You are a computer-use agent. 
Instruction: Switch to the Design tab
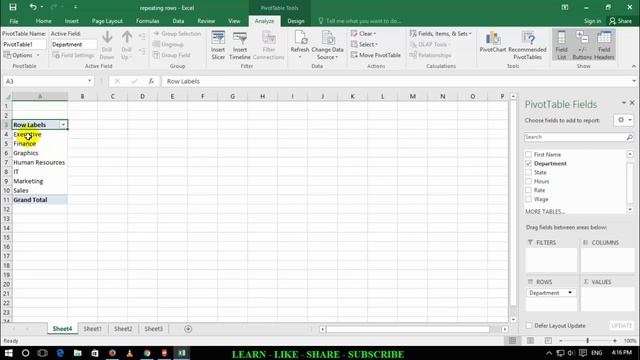point(296,21)
